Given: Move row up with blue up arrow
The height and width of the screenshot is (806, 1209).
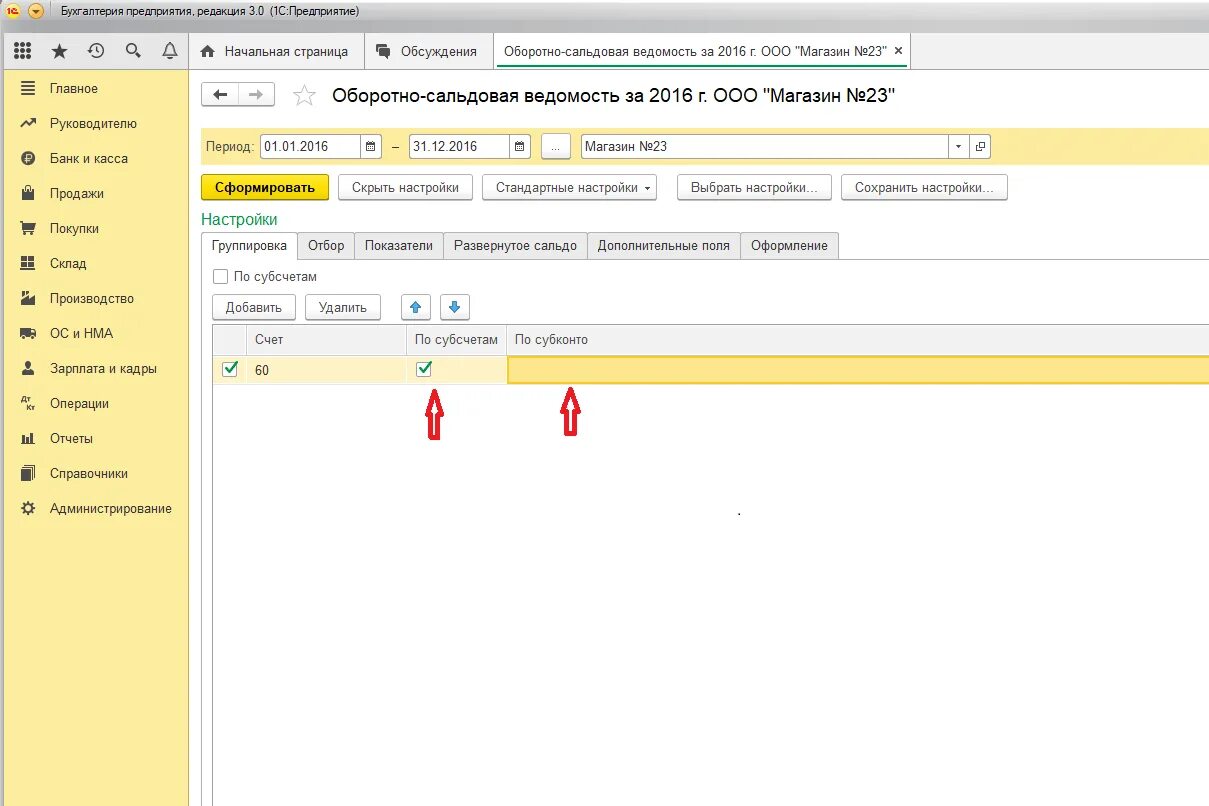Looking at the screenshot, I should pos(416,307).
